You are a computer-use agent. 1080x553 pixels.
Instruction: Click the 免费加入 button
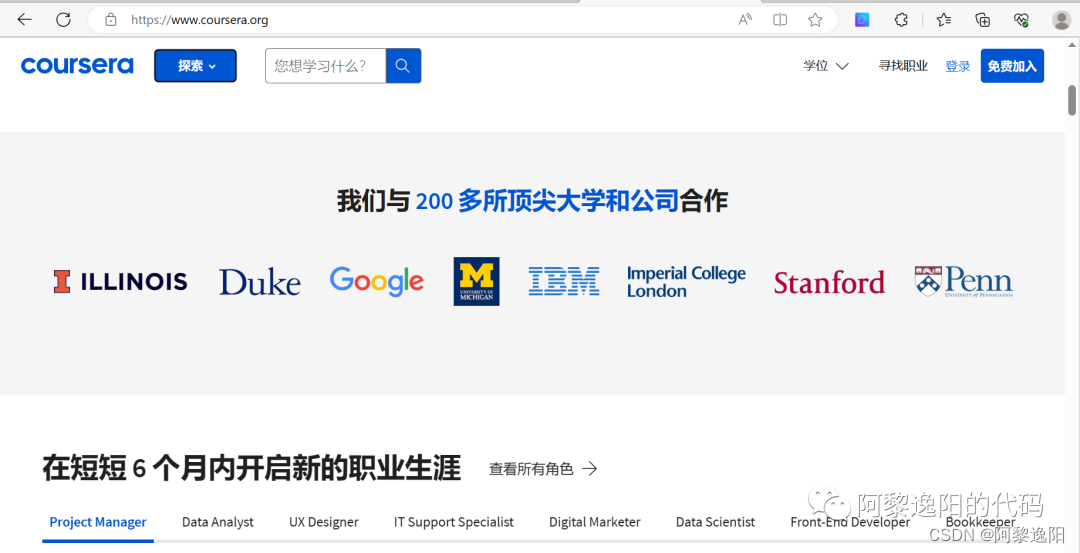pos(1012,66)
